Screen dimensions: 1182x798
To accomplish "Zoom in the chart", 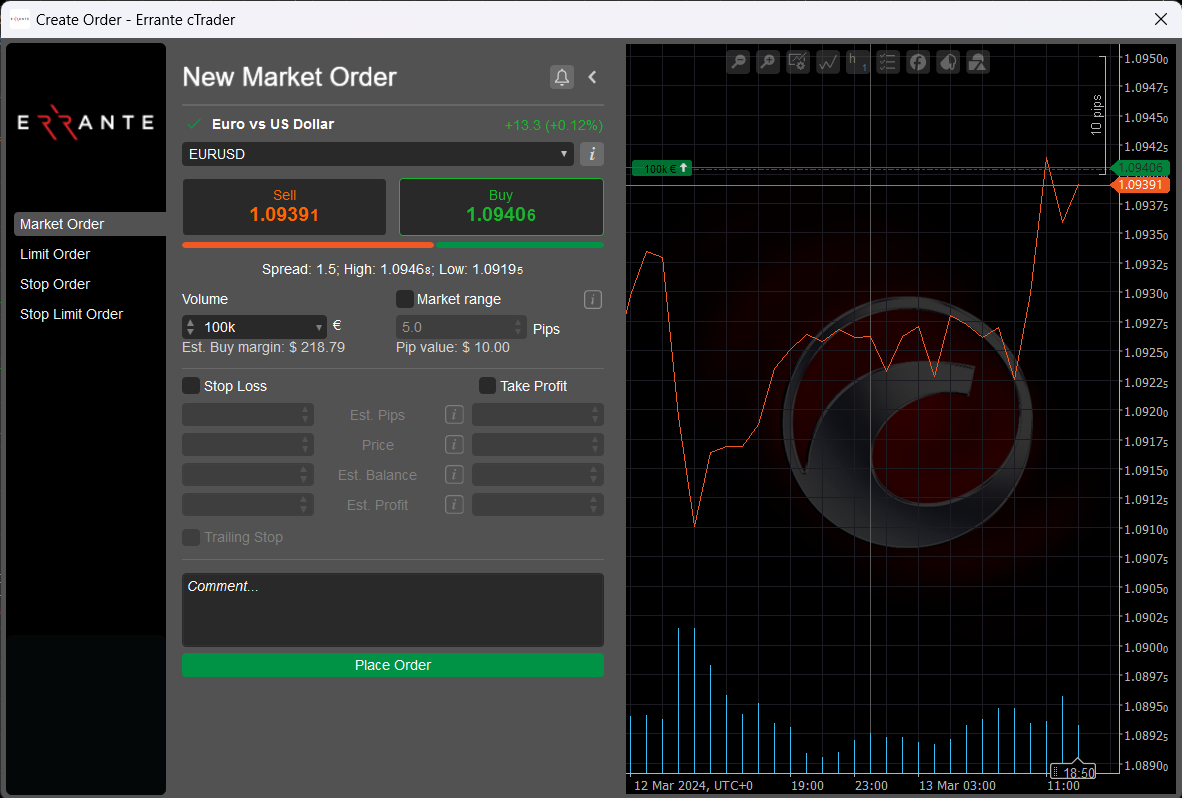I will coord(768,62).
